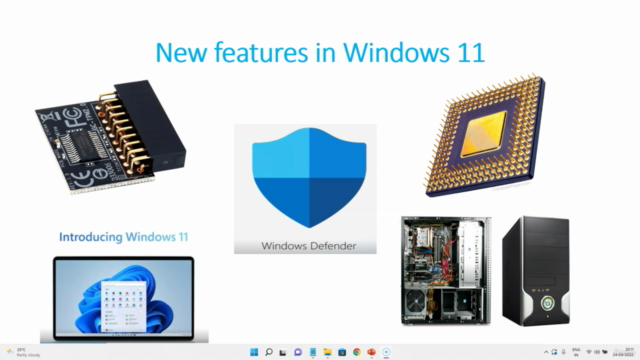Select the TPM module chip image
This screenshot has height=360, width=640.
click(x=111, y=137)
